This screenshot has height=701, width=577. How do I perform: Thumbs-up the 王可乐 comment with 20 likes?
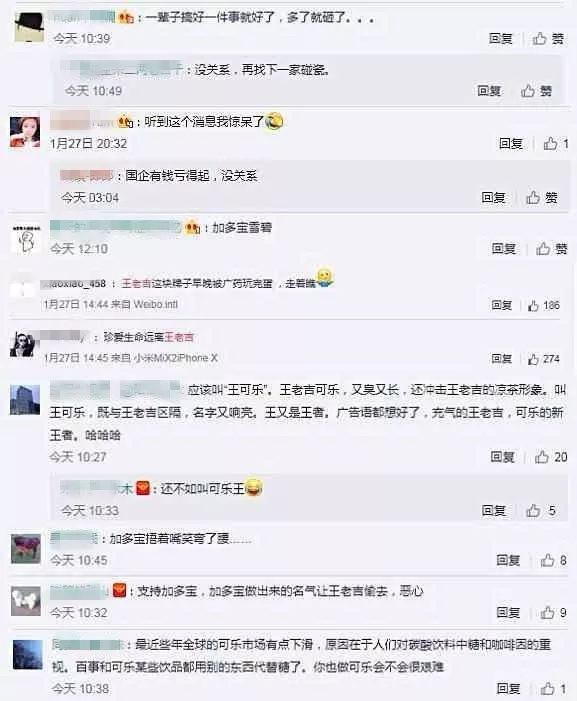pyautogui.click(x=551, y=457)
